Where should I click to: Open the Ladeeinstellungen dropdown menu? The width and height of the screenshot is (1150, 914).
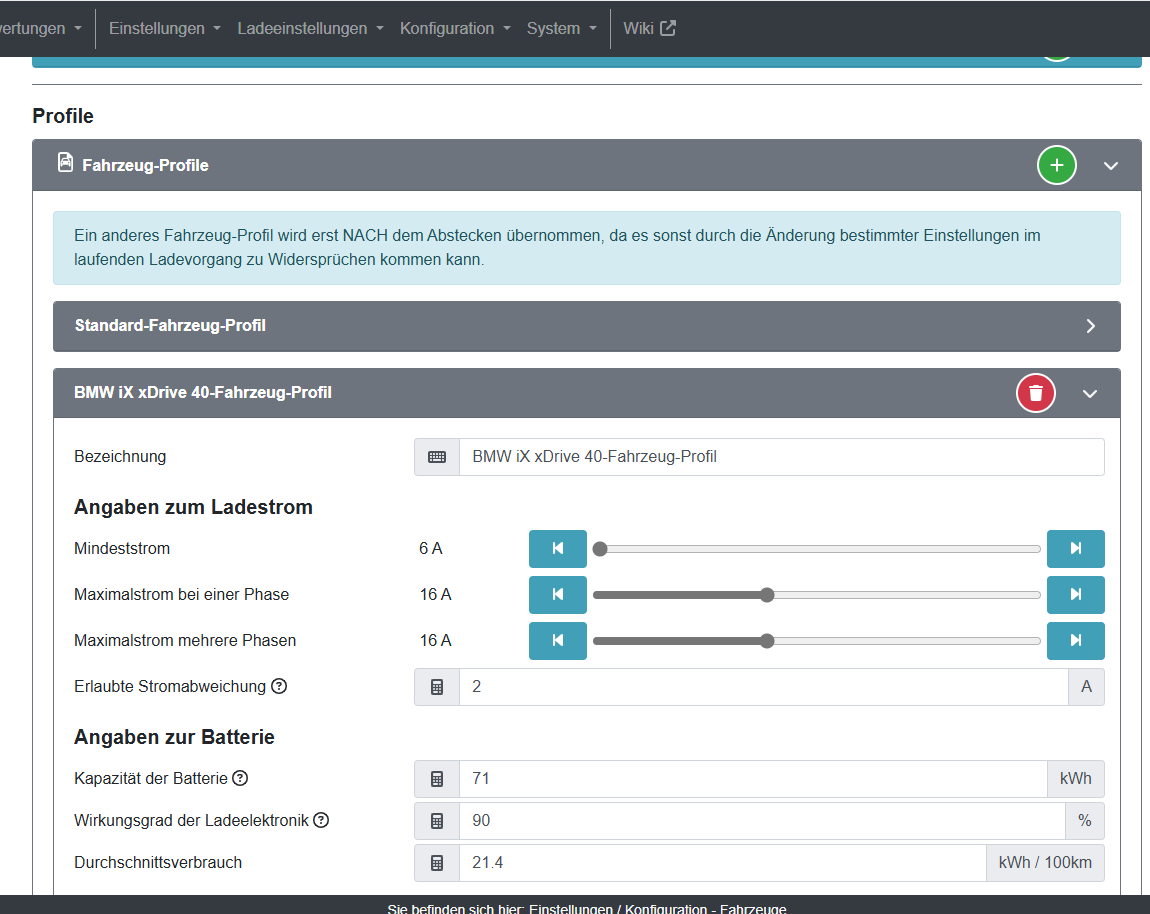click(310, 28)
